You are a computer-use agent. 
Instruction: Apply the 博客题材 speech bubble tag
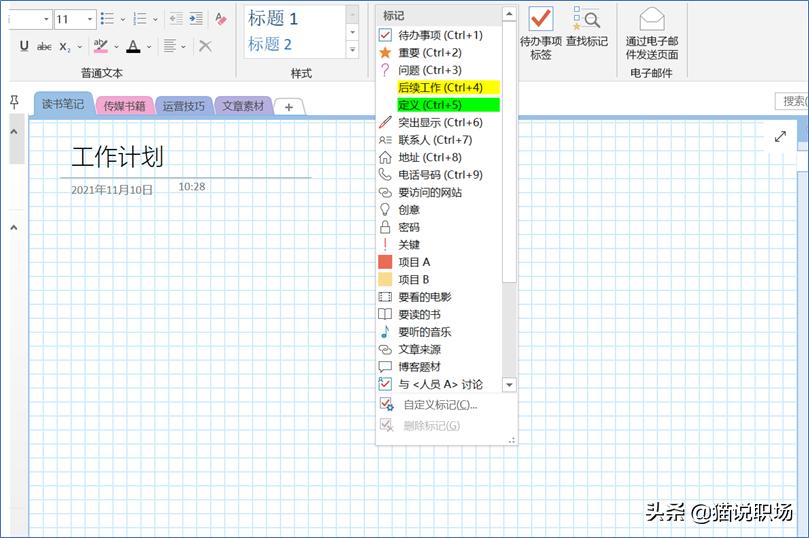pyautogui.click(x=439, y=367)
